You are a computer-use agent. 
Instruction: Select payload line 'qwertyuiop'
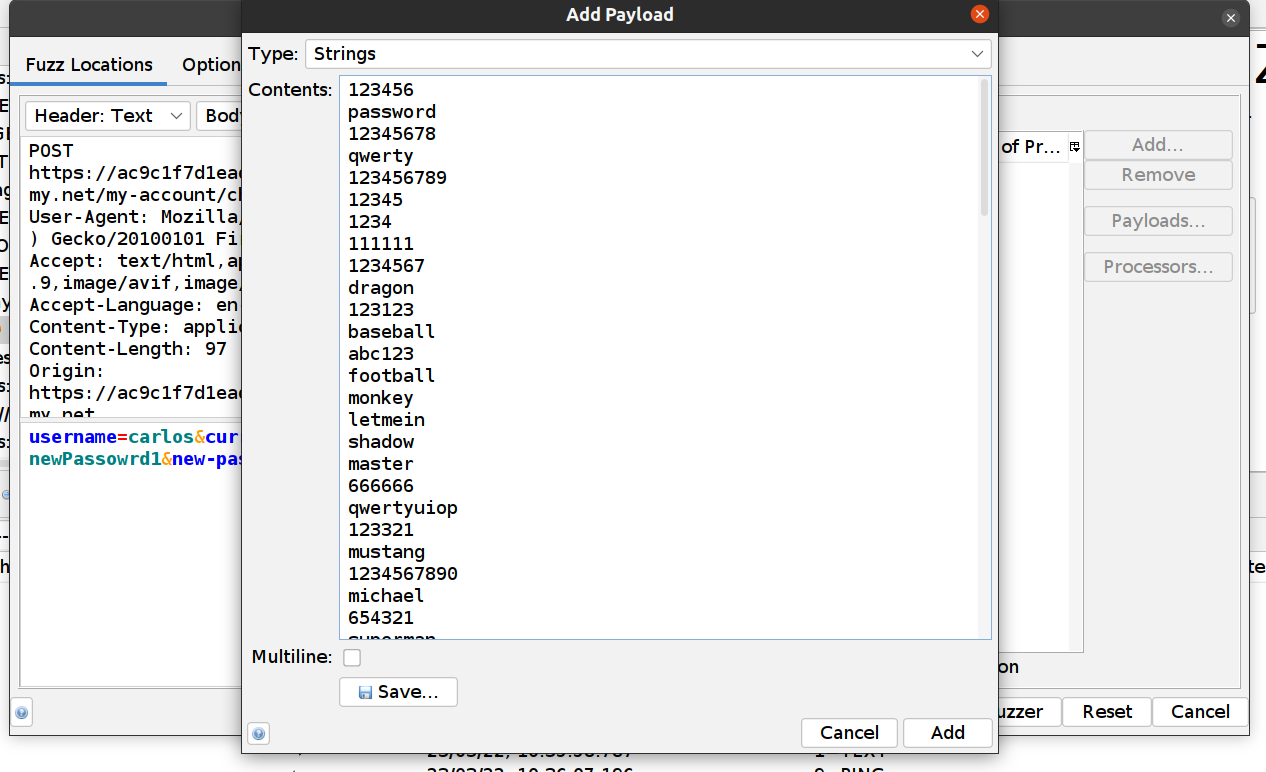click(x=403, y=508)
